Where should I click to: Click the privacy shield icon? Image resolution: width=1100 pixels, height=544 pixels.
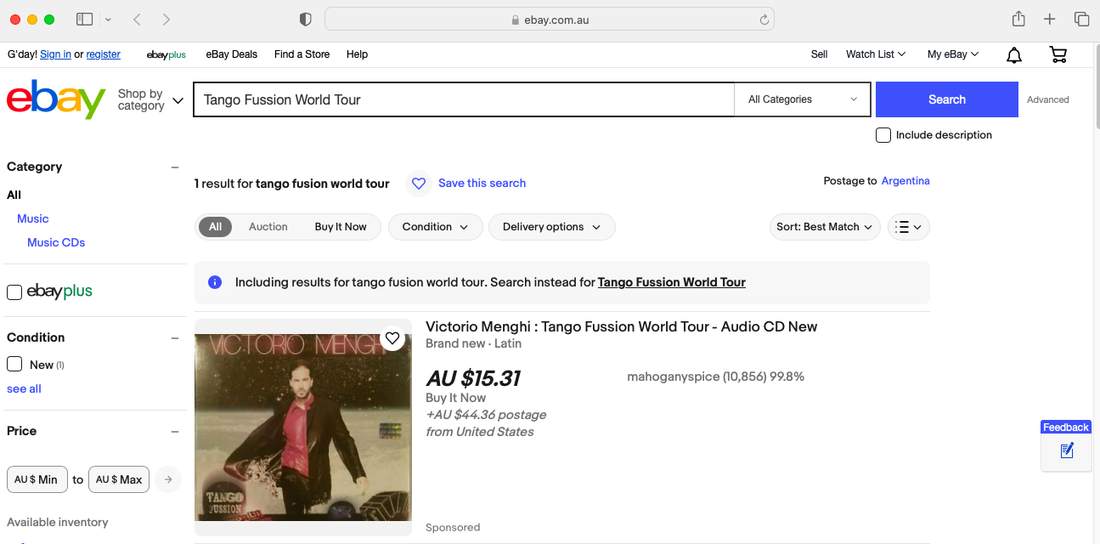tap(305, 20)
